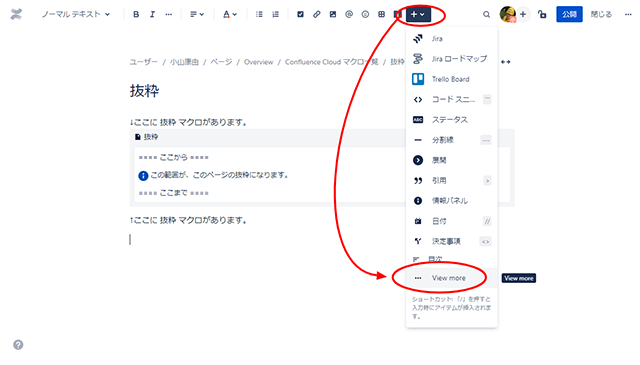Click the blue info icon in excerpt

pyautogui.click(x=143, y=176)
